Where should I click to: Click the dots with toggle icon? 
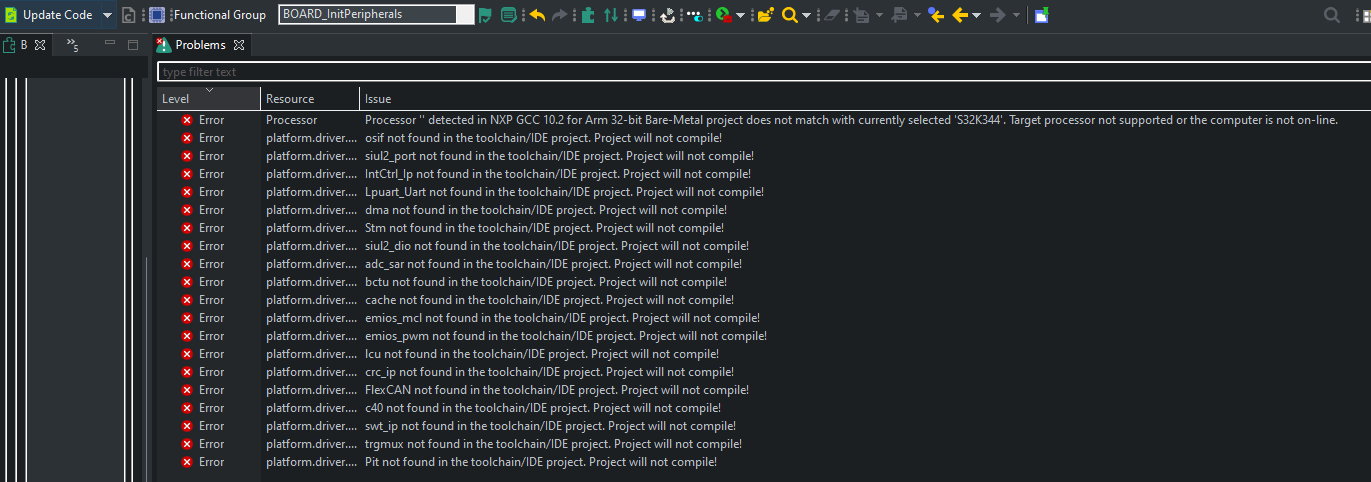(694, 15)
